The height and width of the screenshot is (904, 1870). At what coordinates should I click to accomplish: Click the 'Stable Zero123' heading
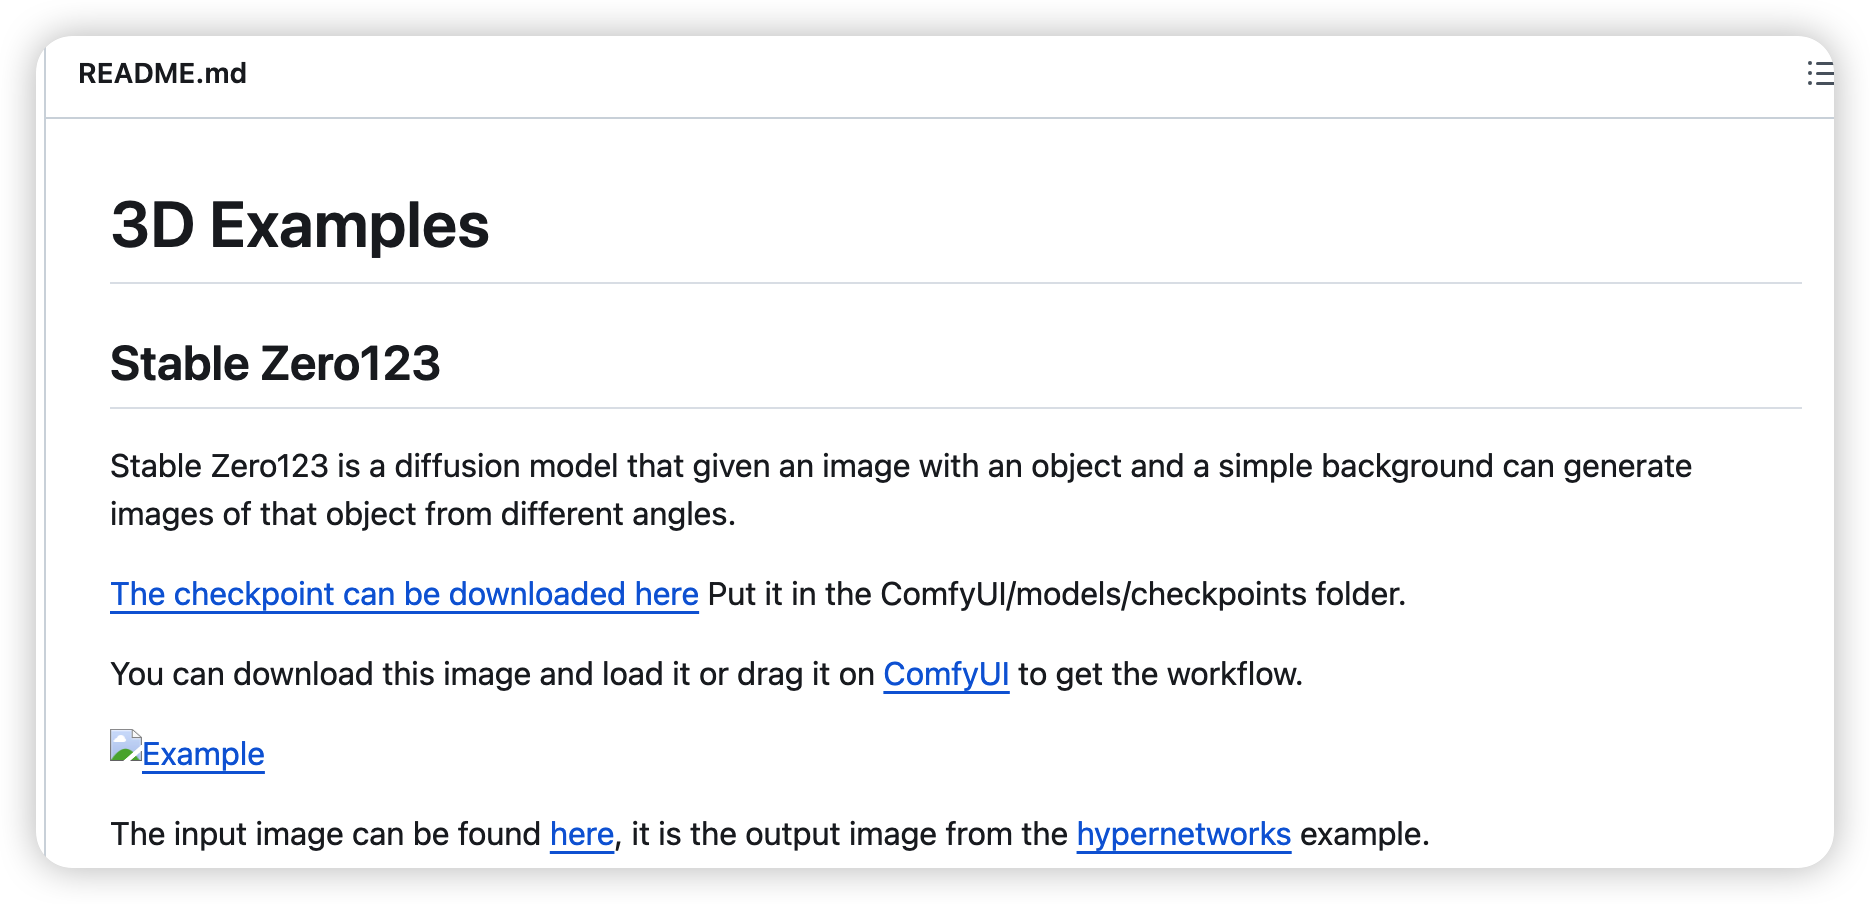tap(275, 363)
